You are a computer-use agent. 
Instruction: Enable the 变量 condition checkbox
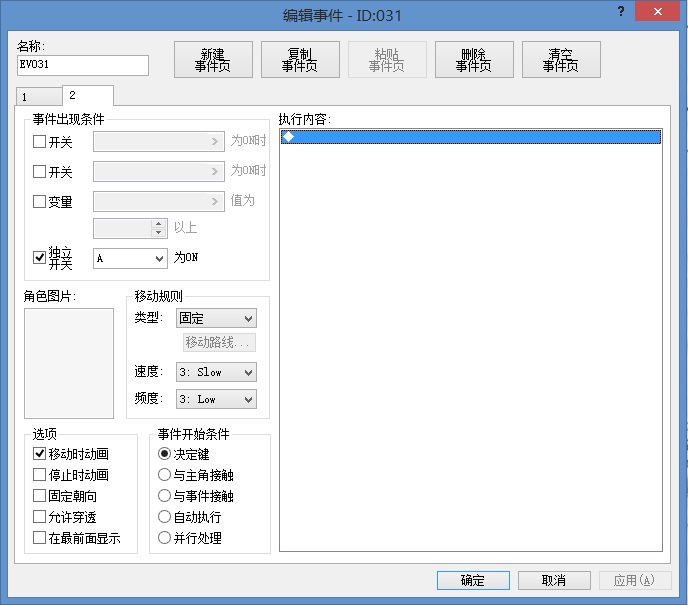[x=39, y=201]
